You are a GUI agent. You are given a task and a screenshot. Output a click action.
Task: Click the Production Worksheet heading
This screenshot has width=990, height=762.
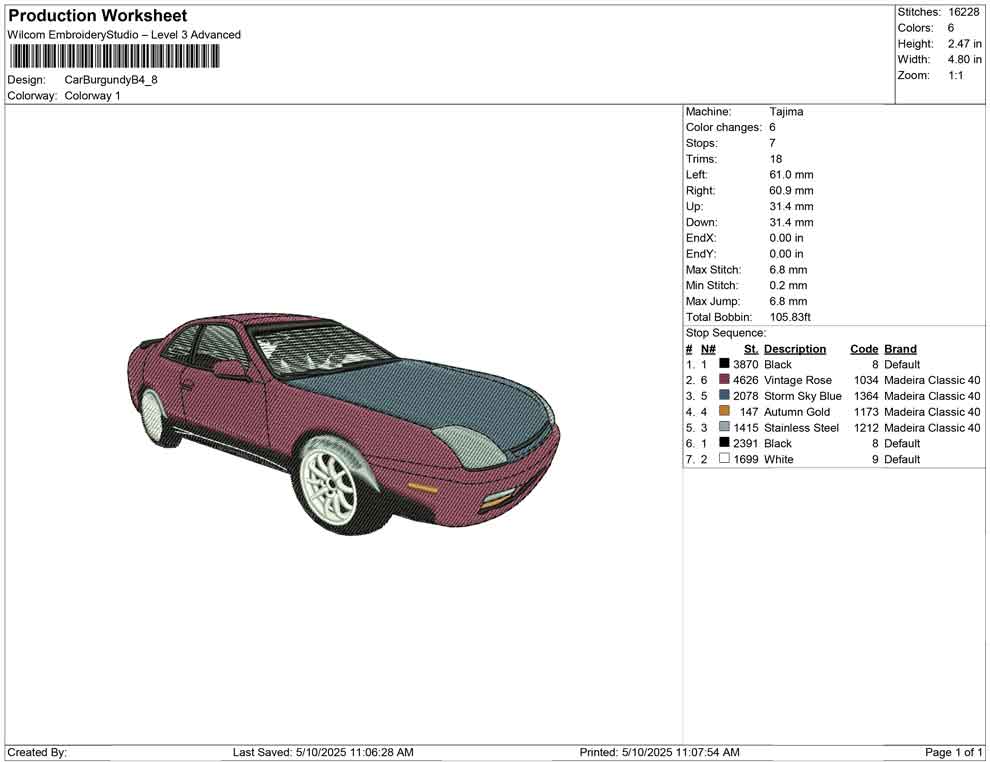click(97, 16)
